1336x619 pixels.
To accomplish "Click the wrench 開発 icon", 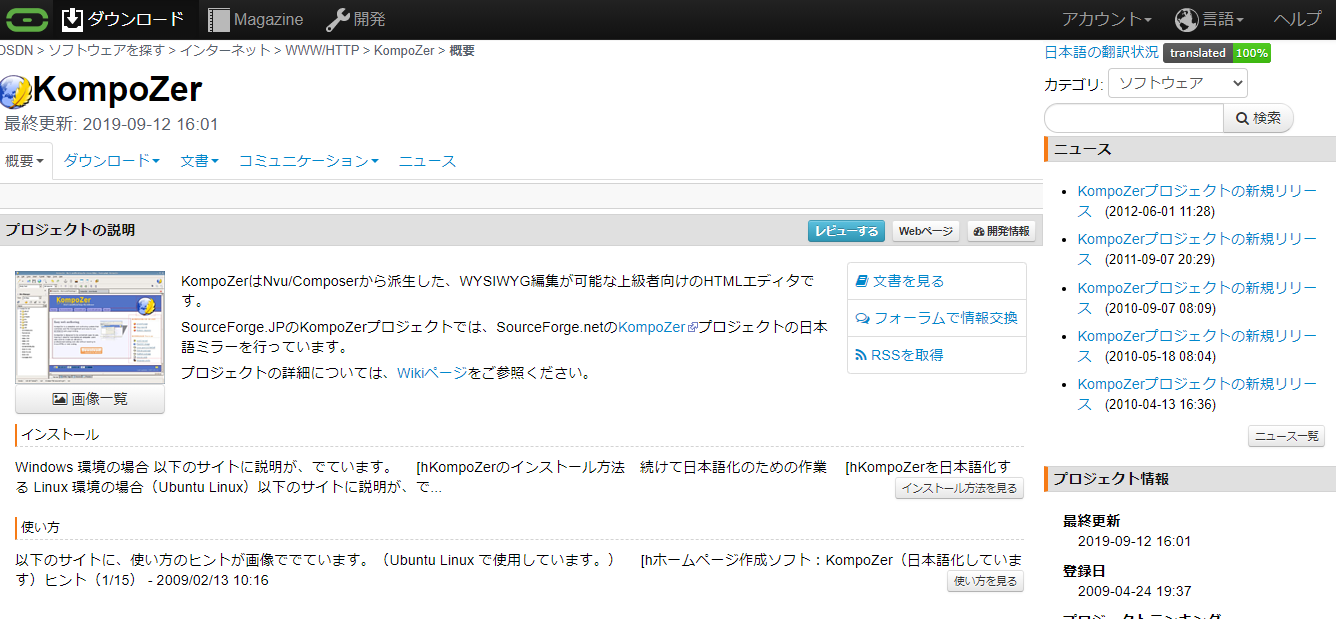I will (337, 19).
